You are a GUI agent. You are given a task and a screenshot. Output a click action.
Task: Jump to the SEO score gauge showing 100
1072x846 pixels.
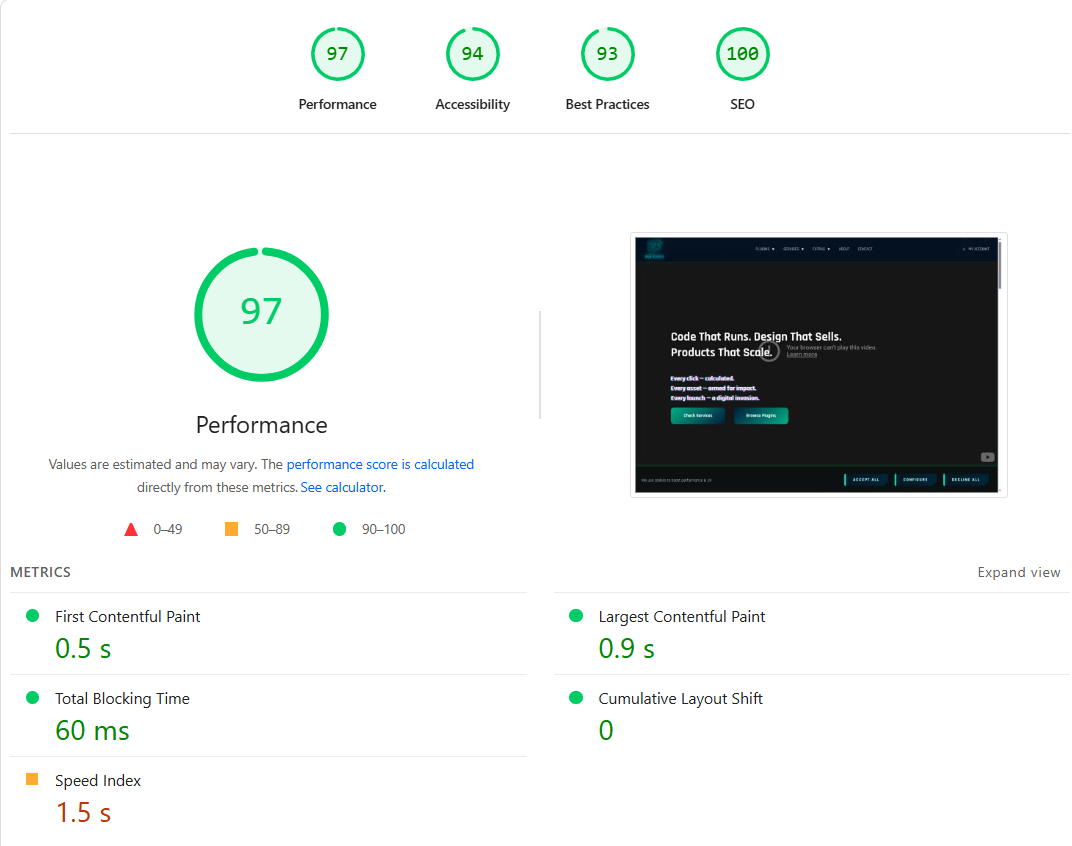tap(742, 54)
